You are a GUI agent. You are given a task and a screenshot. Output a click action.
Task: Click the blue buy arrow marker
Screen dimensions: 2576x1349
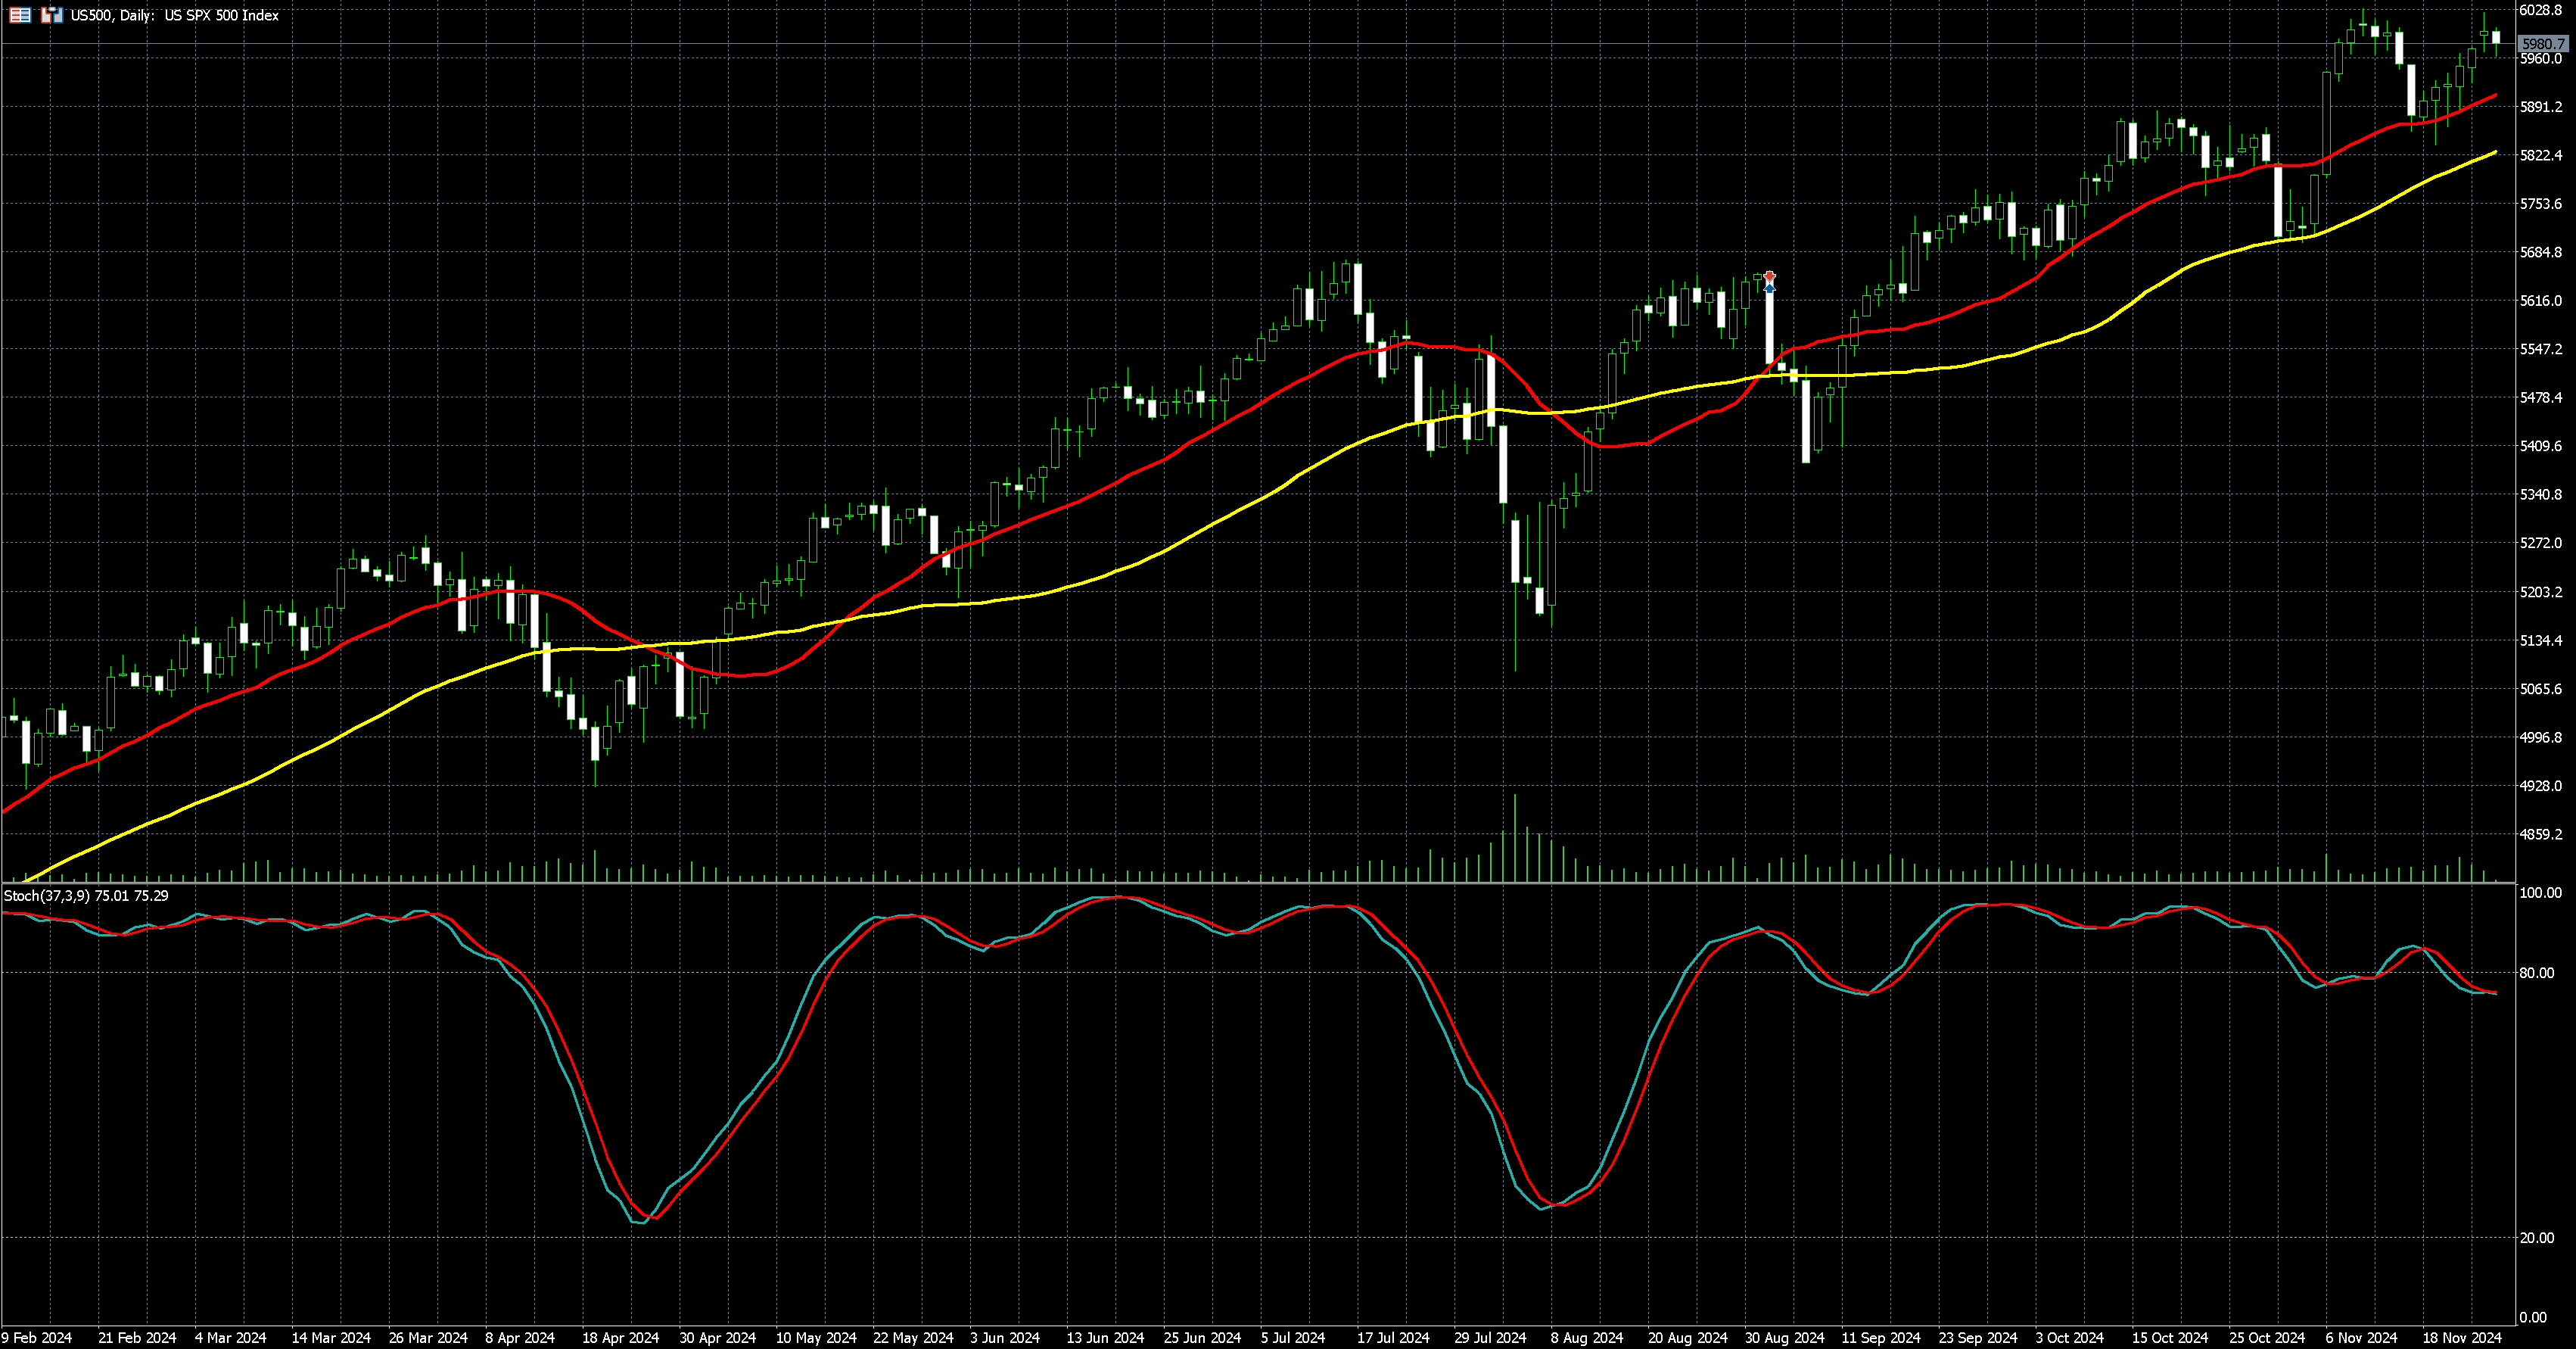(x=1769, y=288)
